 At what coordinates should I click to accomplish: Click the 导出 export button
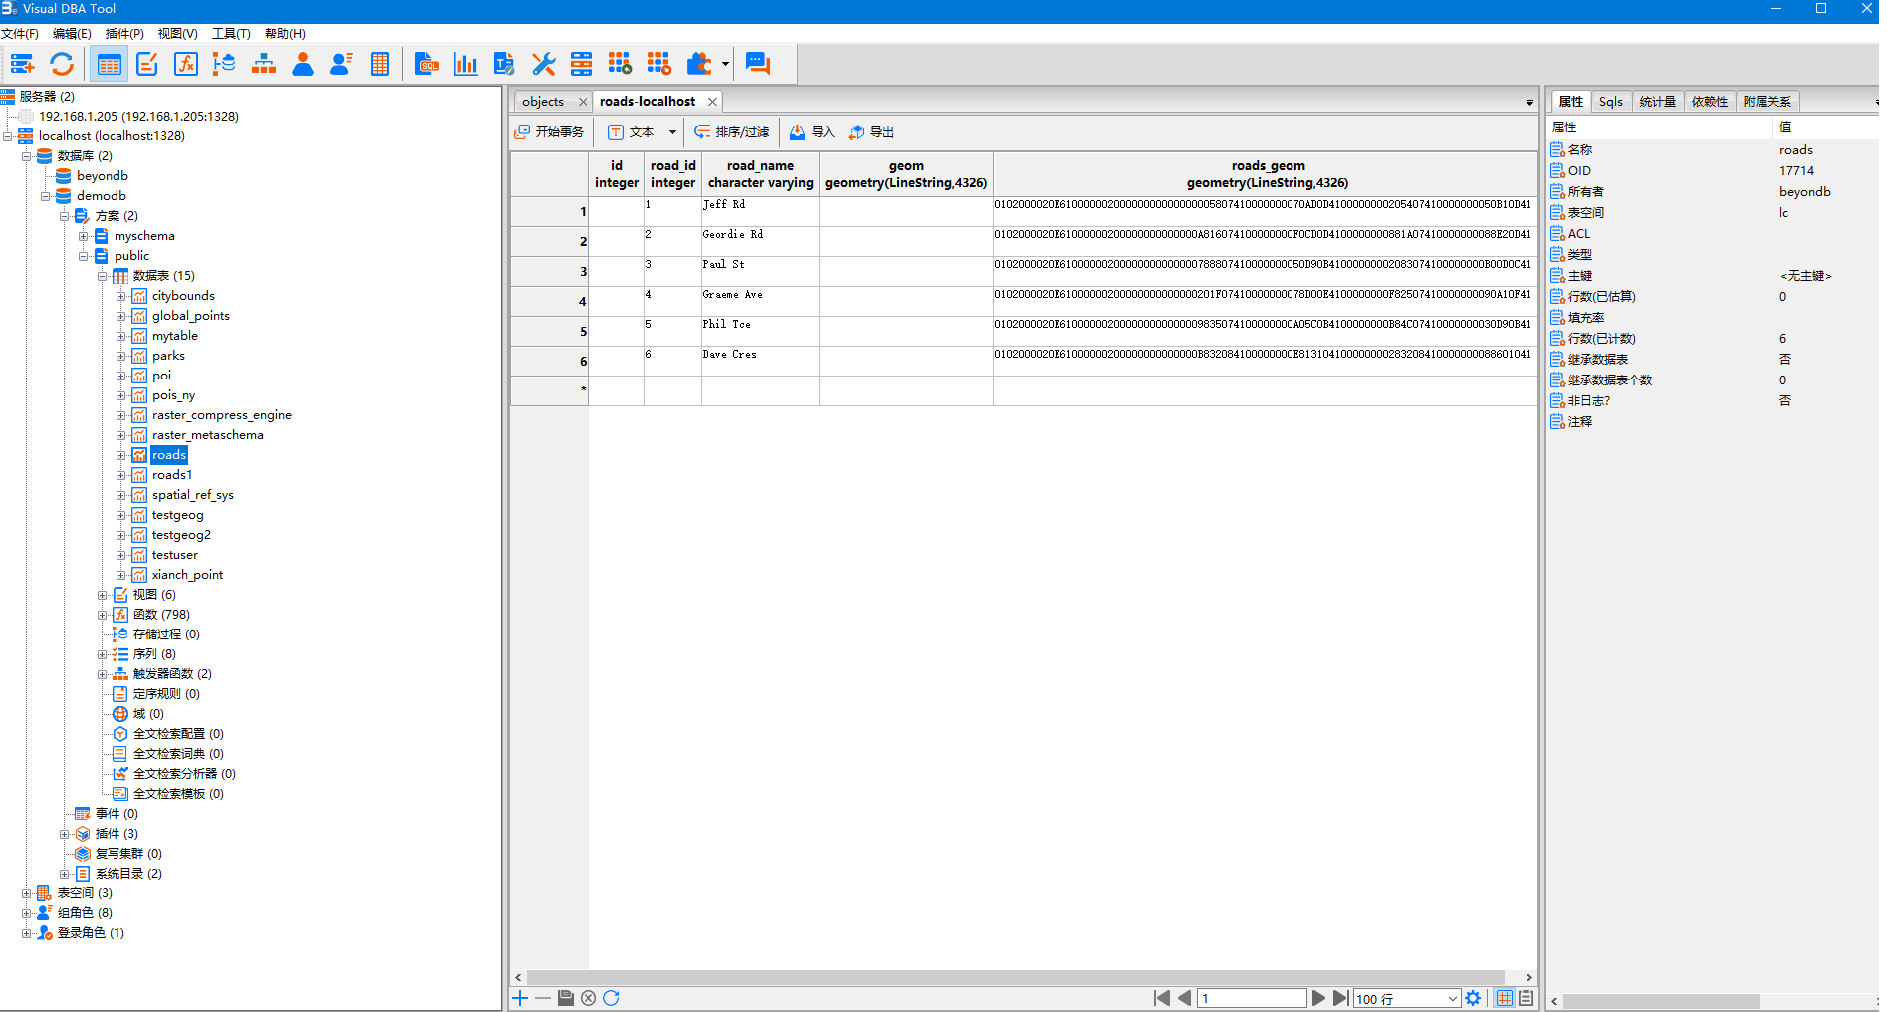pos(871,132)
